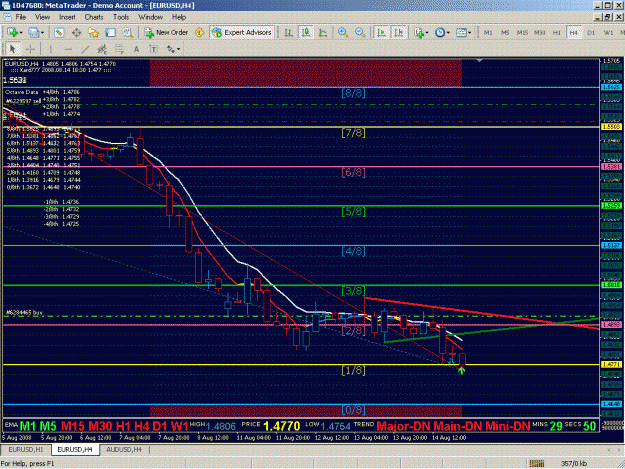Open the Market Watch window icon
The height and width of the screenshot is (469, 625).
pyautogui.click(x=59, y=33)
